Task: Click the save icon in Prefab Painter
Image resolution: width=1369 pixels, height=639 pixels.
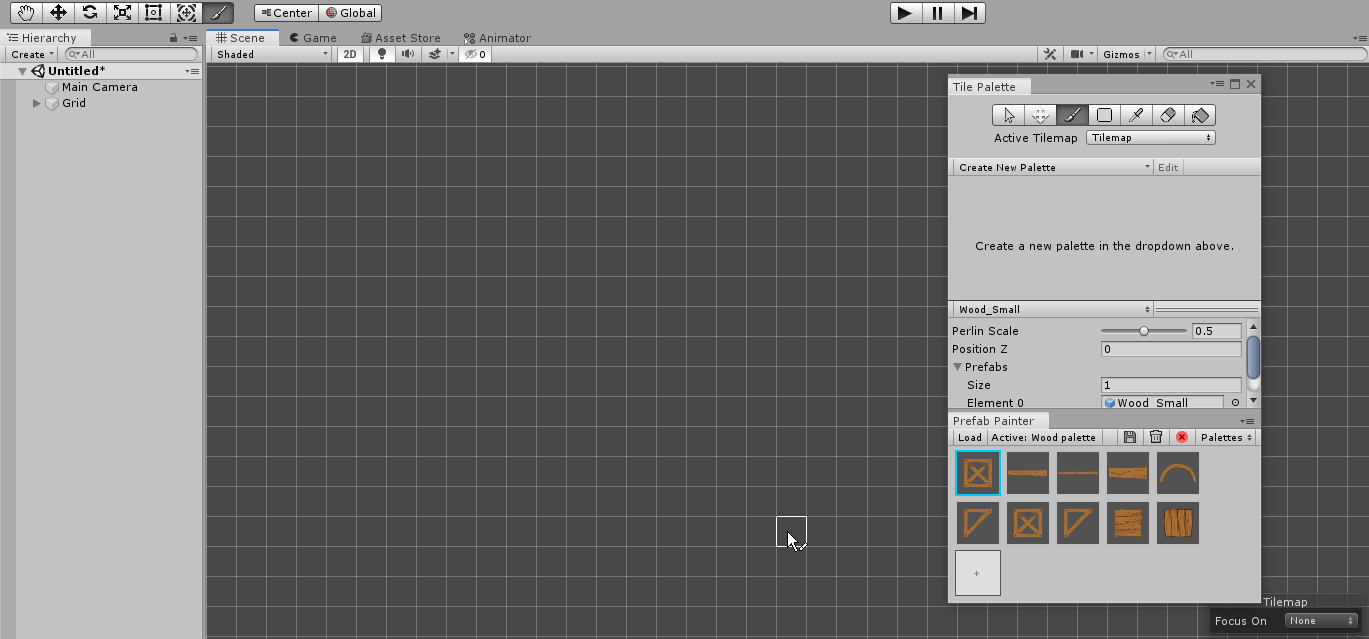Action: (x=1129, y=437)
